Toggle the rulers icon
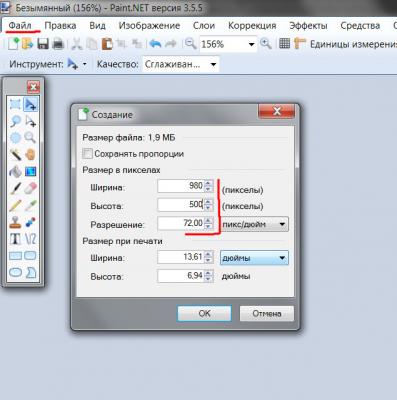The width and height of the screenshot is (397, 400). coord(300,44)
